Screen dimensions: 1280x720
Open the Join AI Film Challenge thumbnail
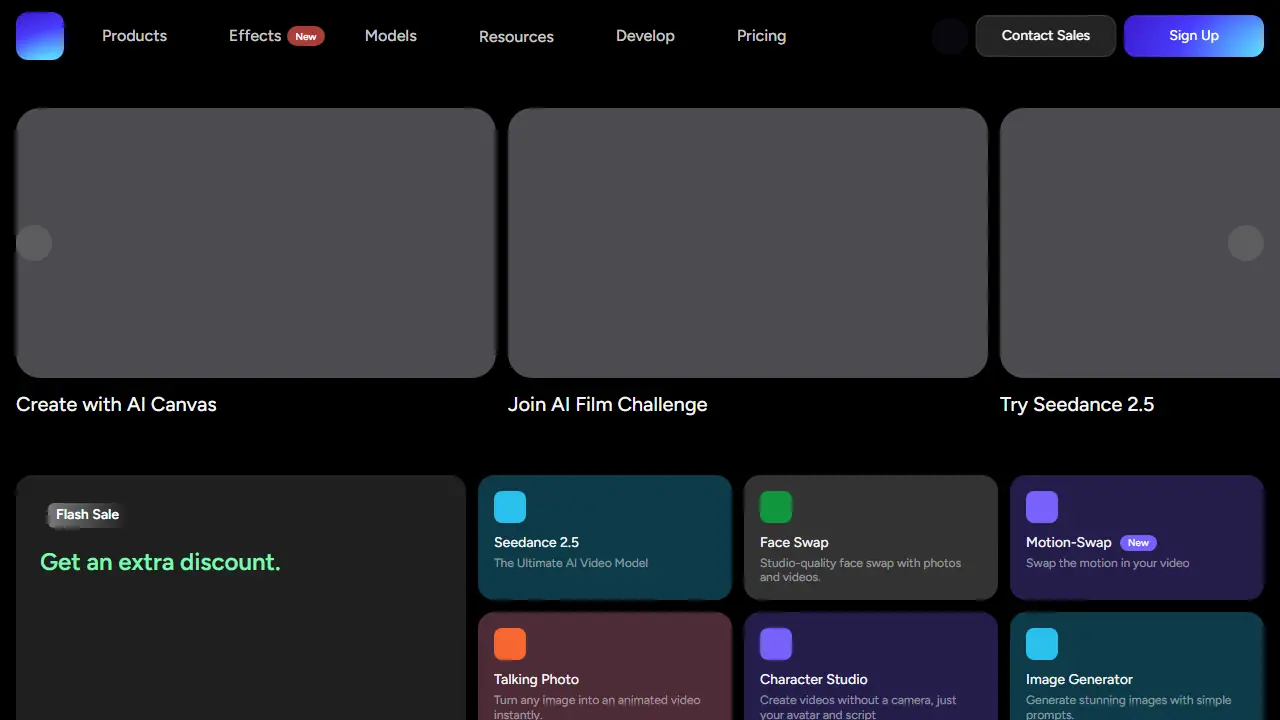(x=748, y=243)
